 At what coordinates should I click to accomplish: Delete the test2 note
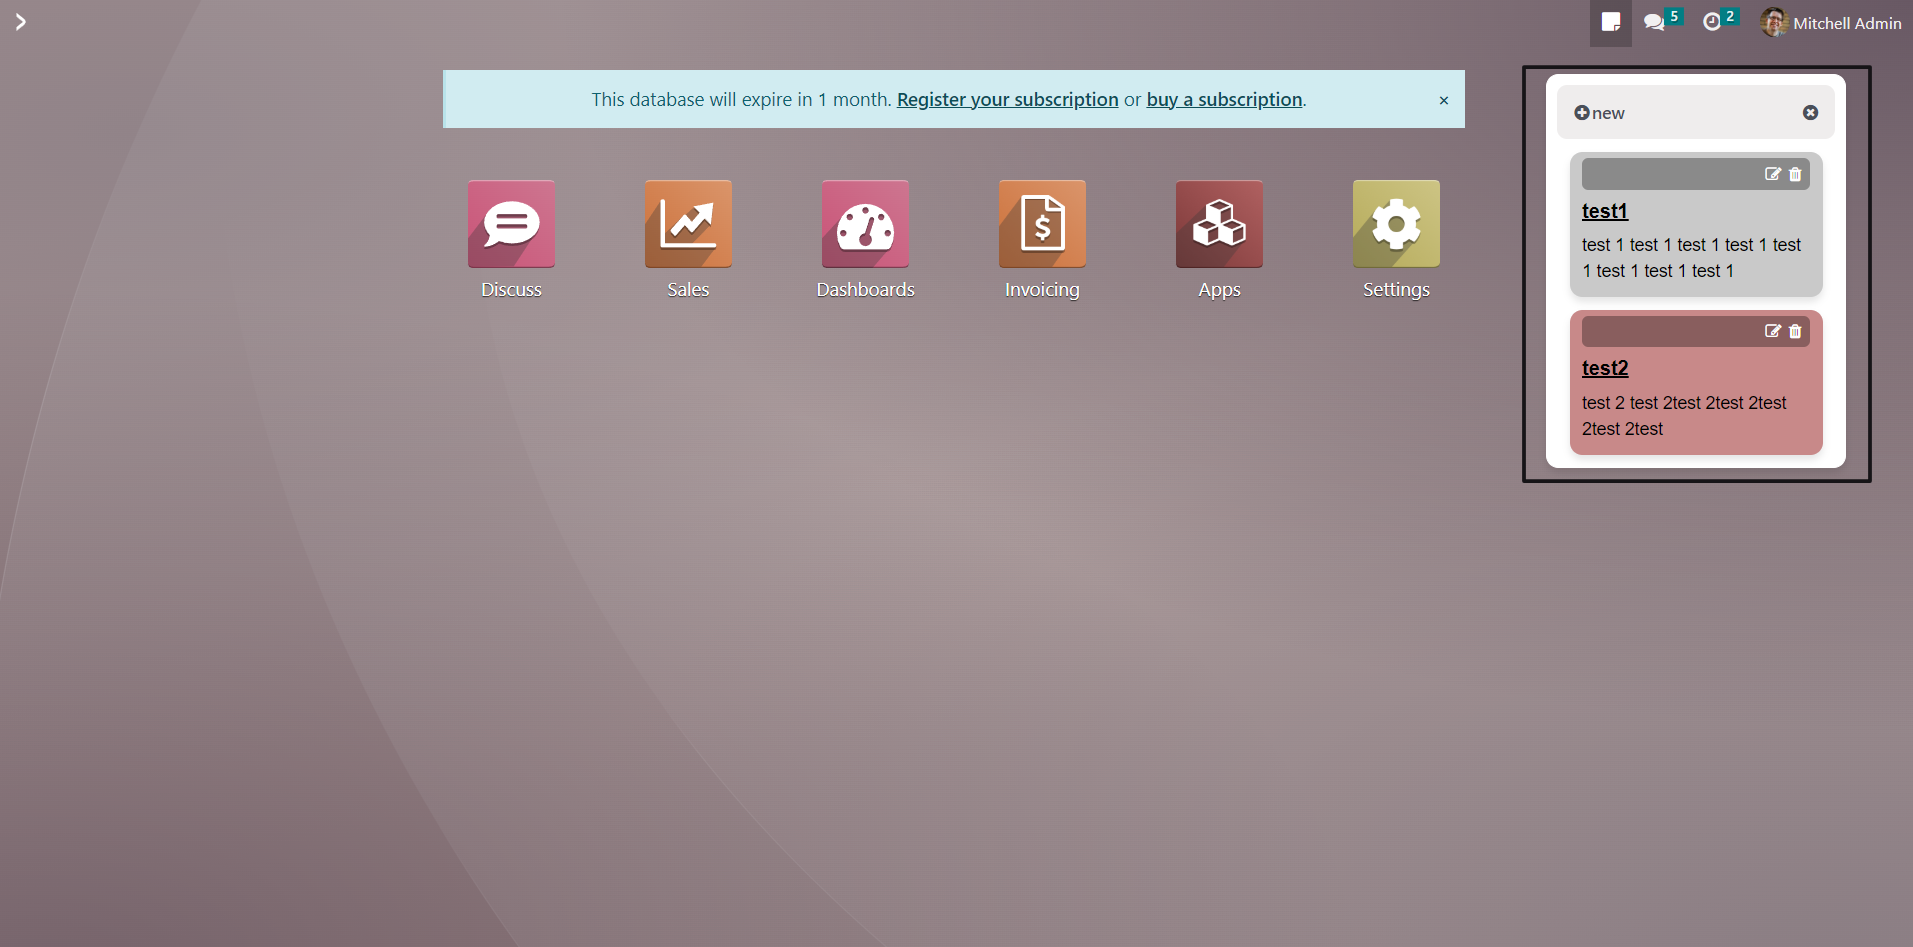tap(1795, 331)
